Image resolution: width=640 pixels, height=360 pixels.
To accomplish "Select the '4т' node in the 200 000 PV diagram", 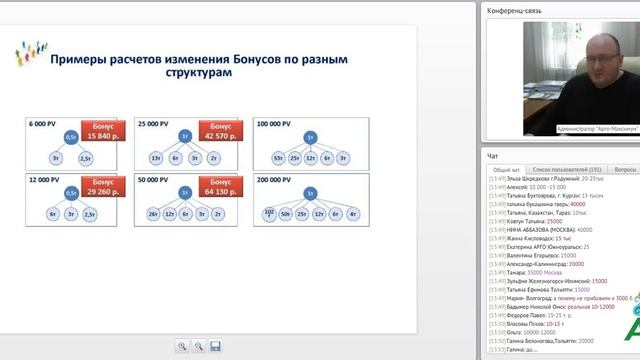I will (353, 214).
